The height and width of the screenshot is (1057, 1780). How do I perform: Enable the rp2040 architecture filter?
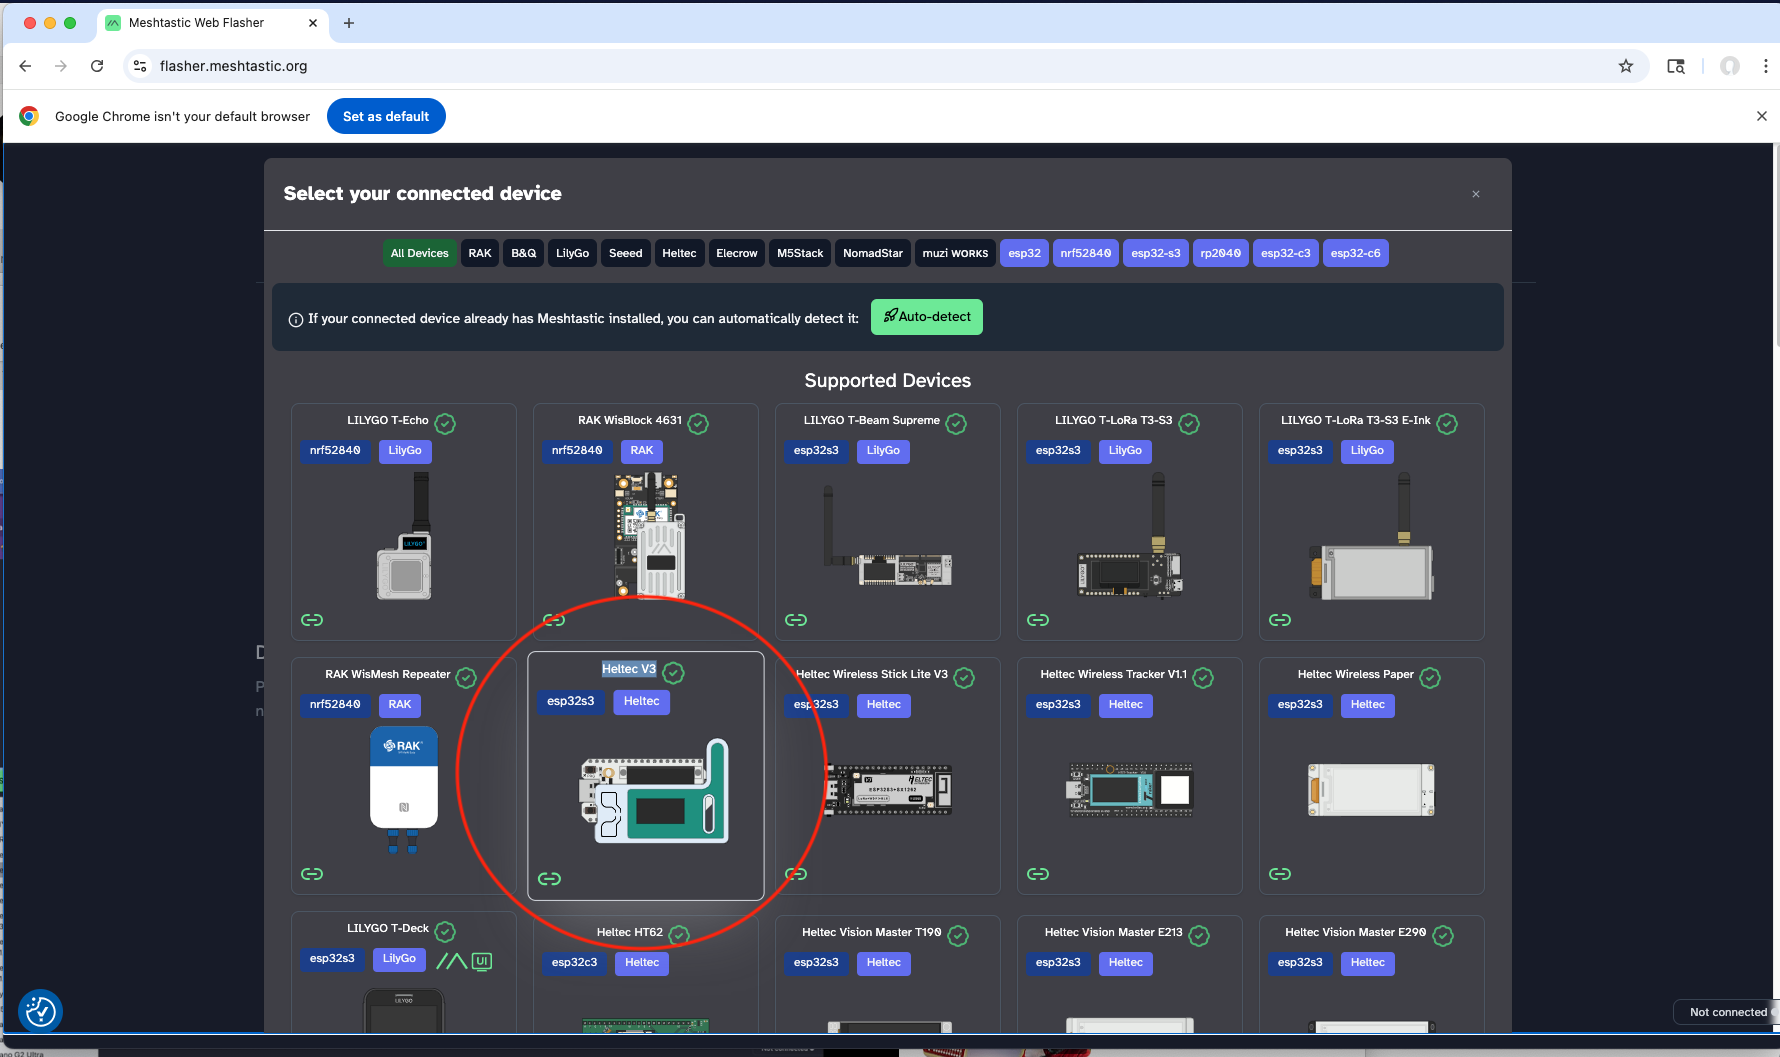pyautogui.click(x=1220, y=254)
